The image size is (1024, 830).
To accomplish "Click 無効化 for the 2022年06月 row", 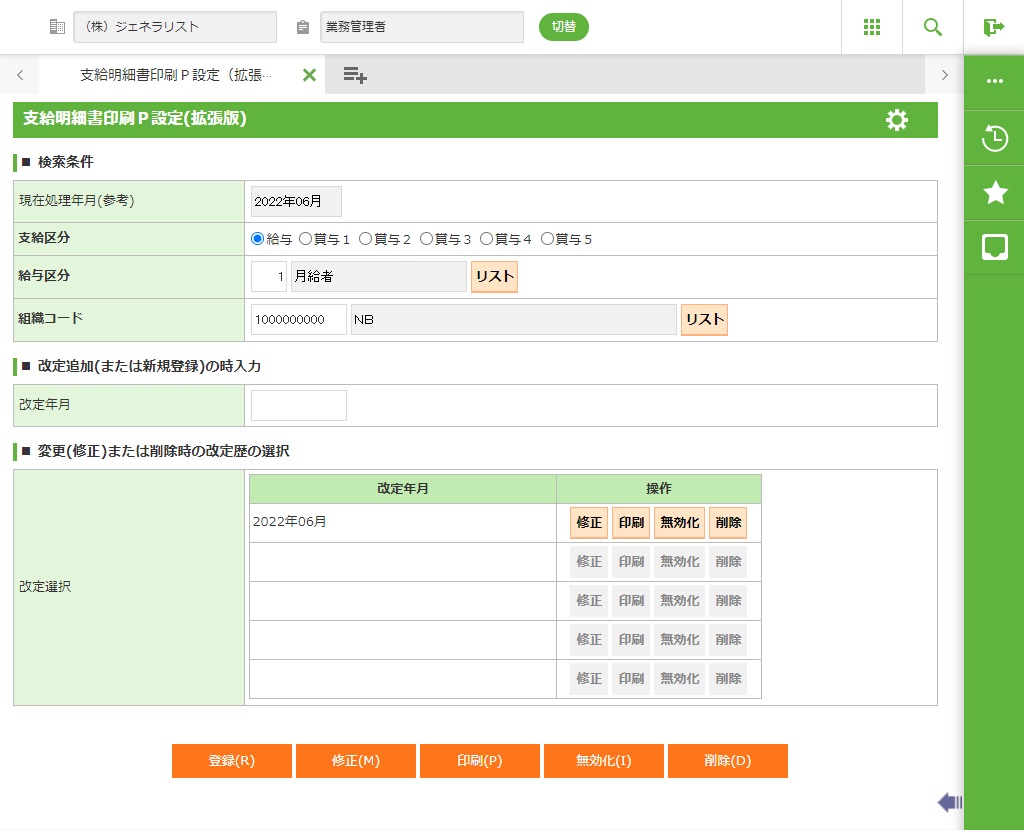I will pyautogui.click(x=679, y=523).
